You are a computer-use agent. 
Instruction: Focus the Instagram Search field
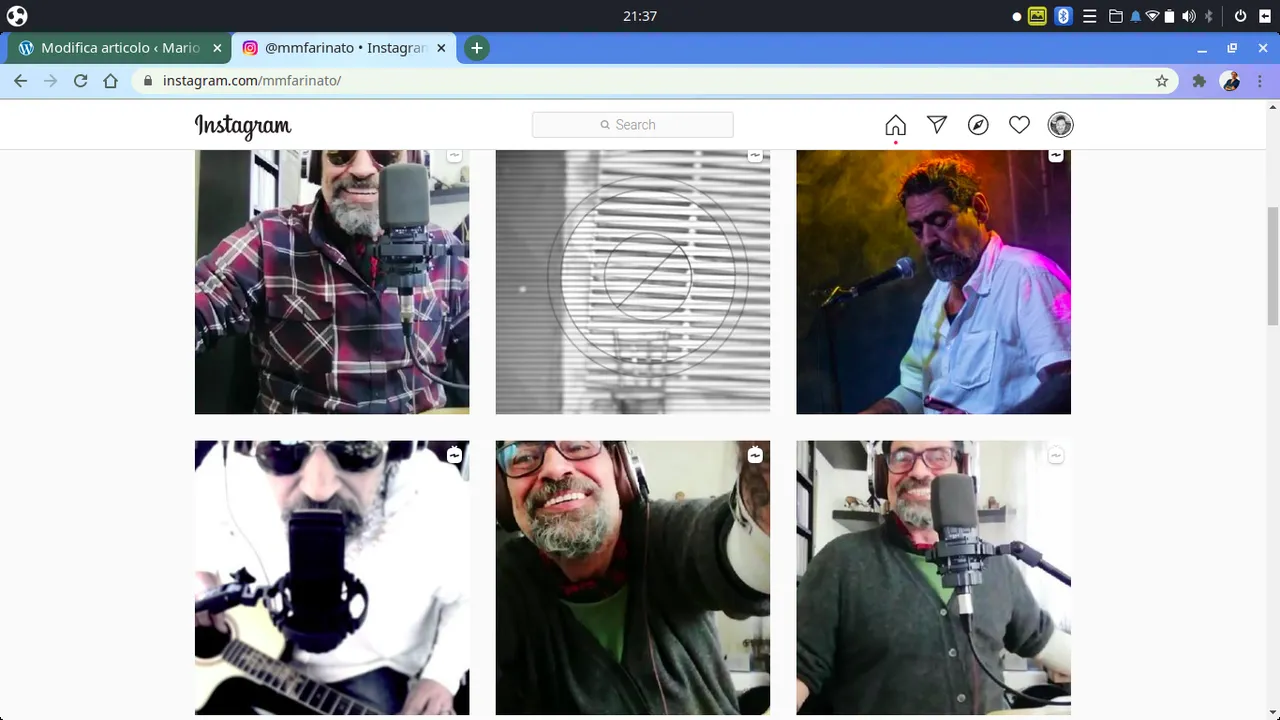click(x=633, y=125)
